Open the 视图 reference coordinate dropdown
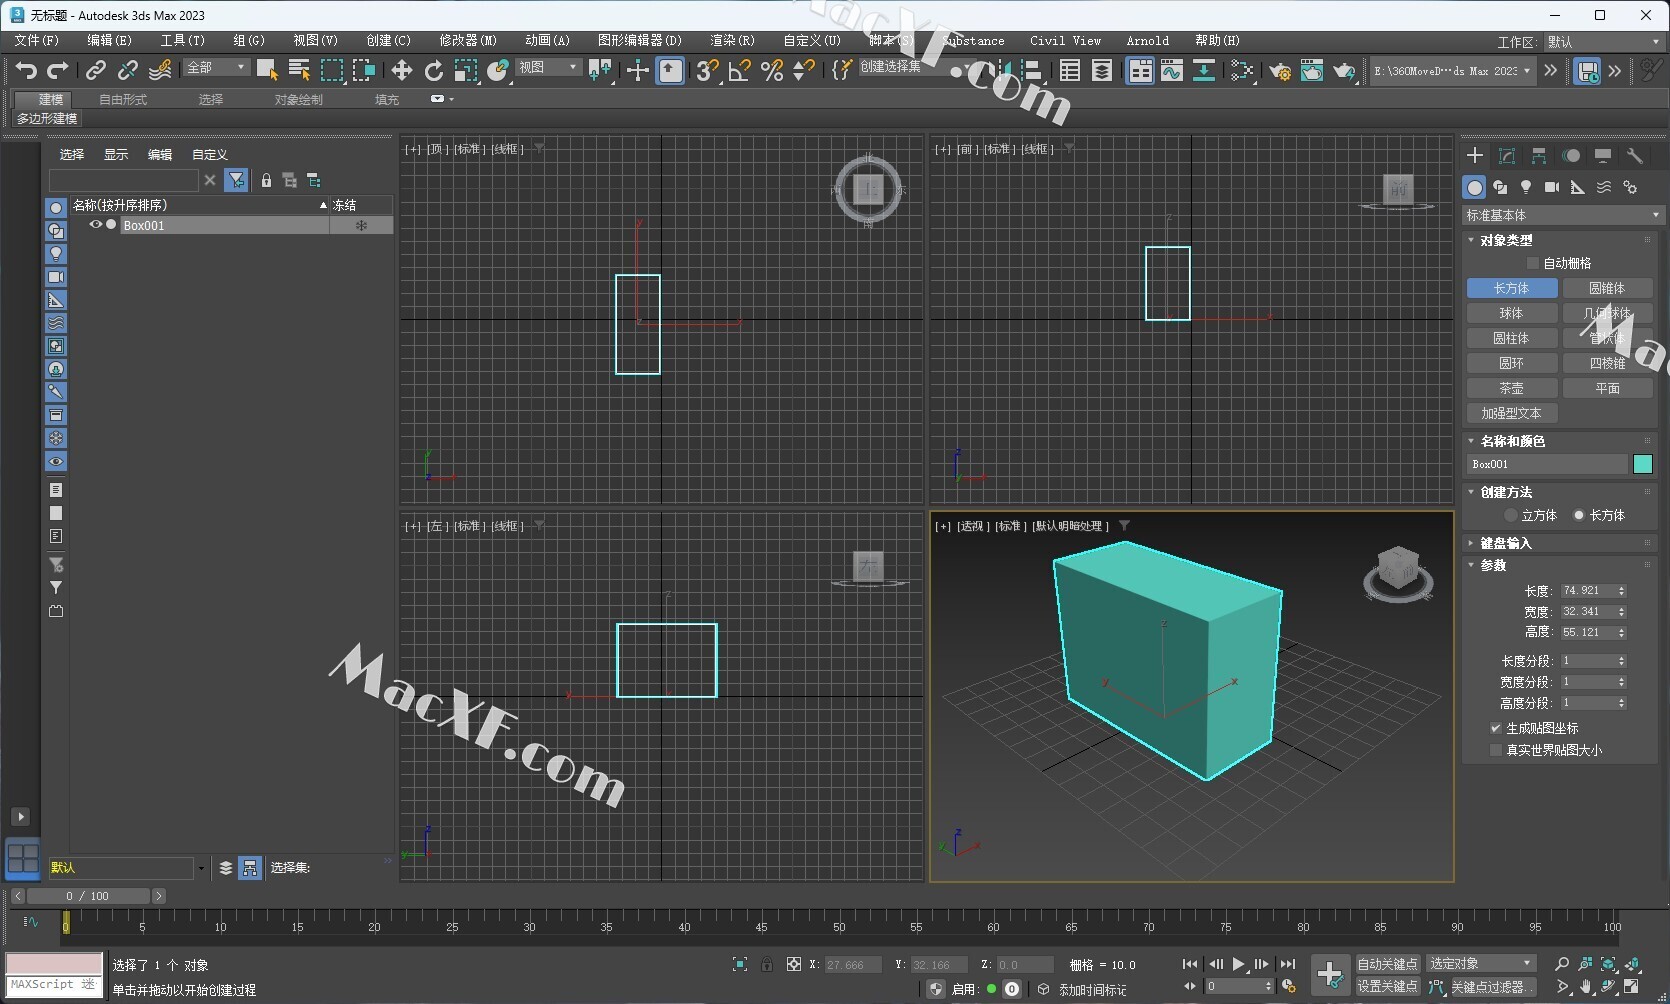 point(548,67)
